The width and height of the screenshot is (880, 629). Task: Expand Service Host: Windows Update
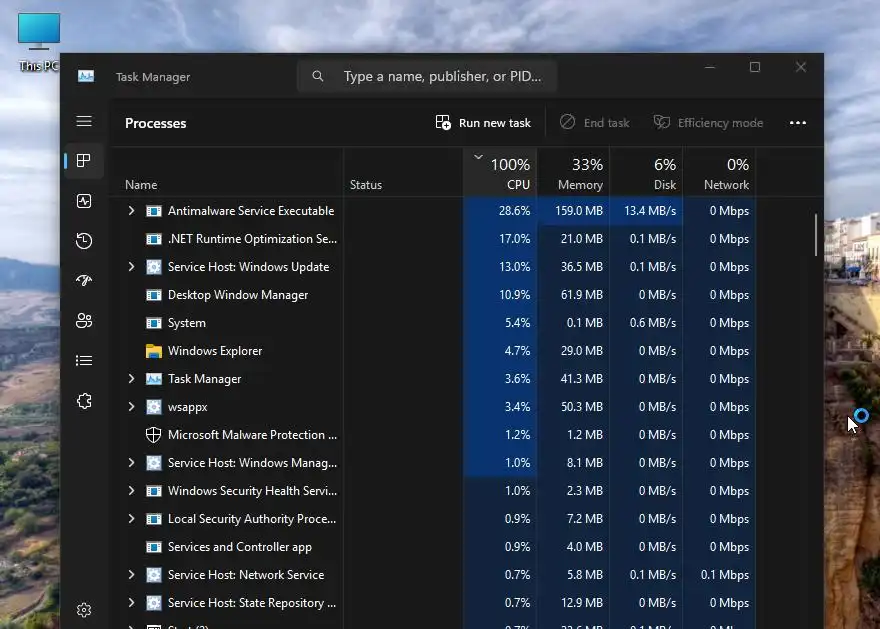[x=131, y=267]
